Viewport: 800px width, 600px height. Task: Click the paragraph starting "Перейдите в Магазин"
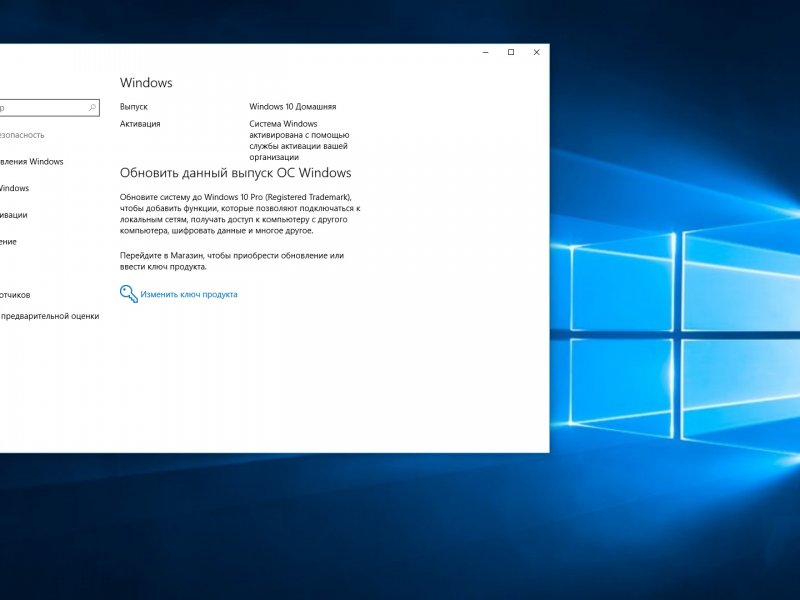[232, 261]
